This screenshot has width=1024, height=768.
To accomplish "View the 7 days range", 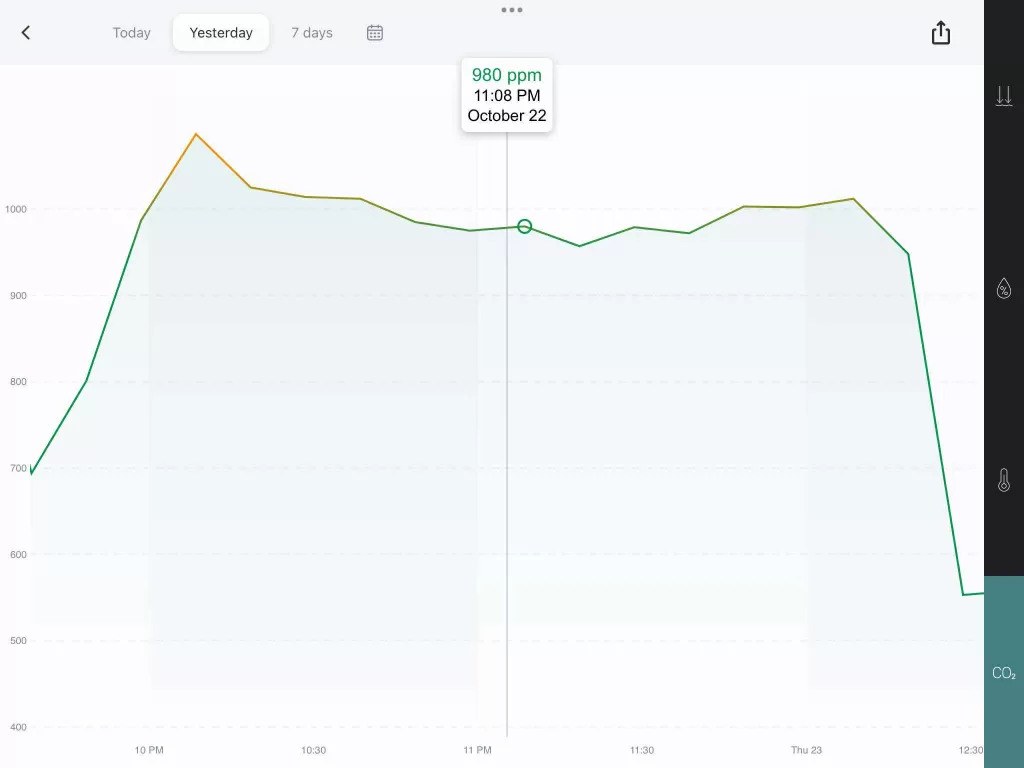I will [312, 33].
